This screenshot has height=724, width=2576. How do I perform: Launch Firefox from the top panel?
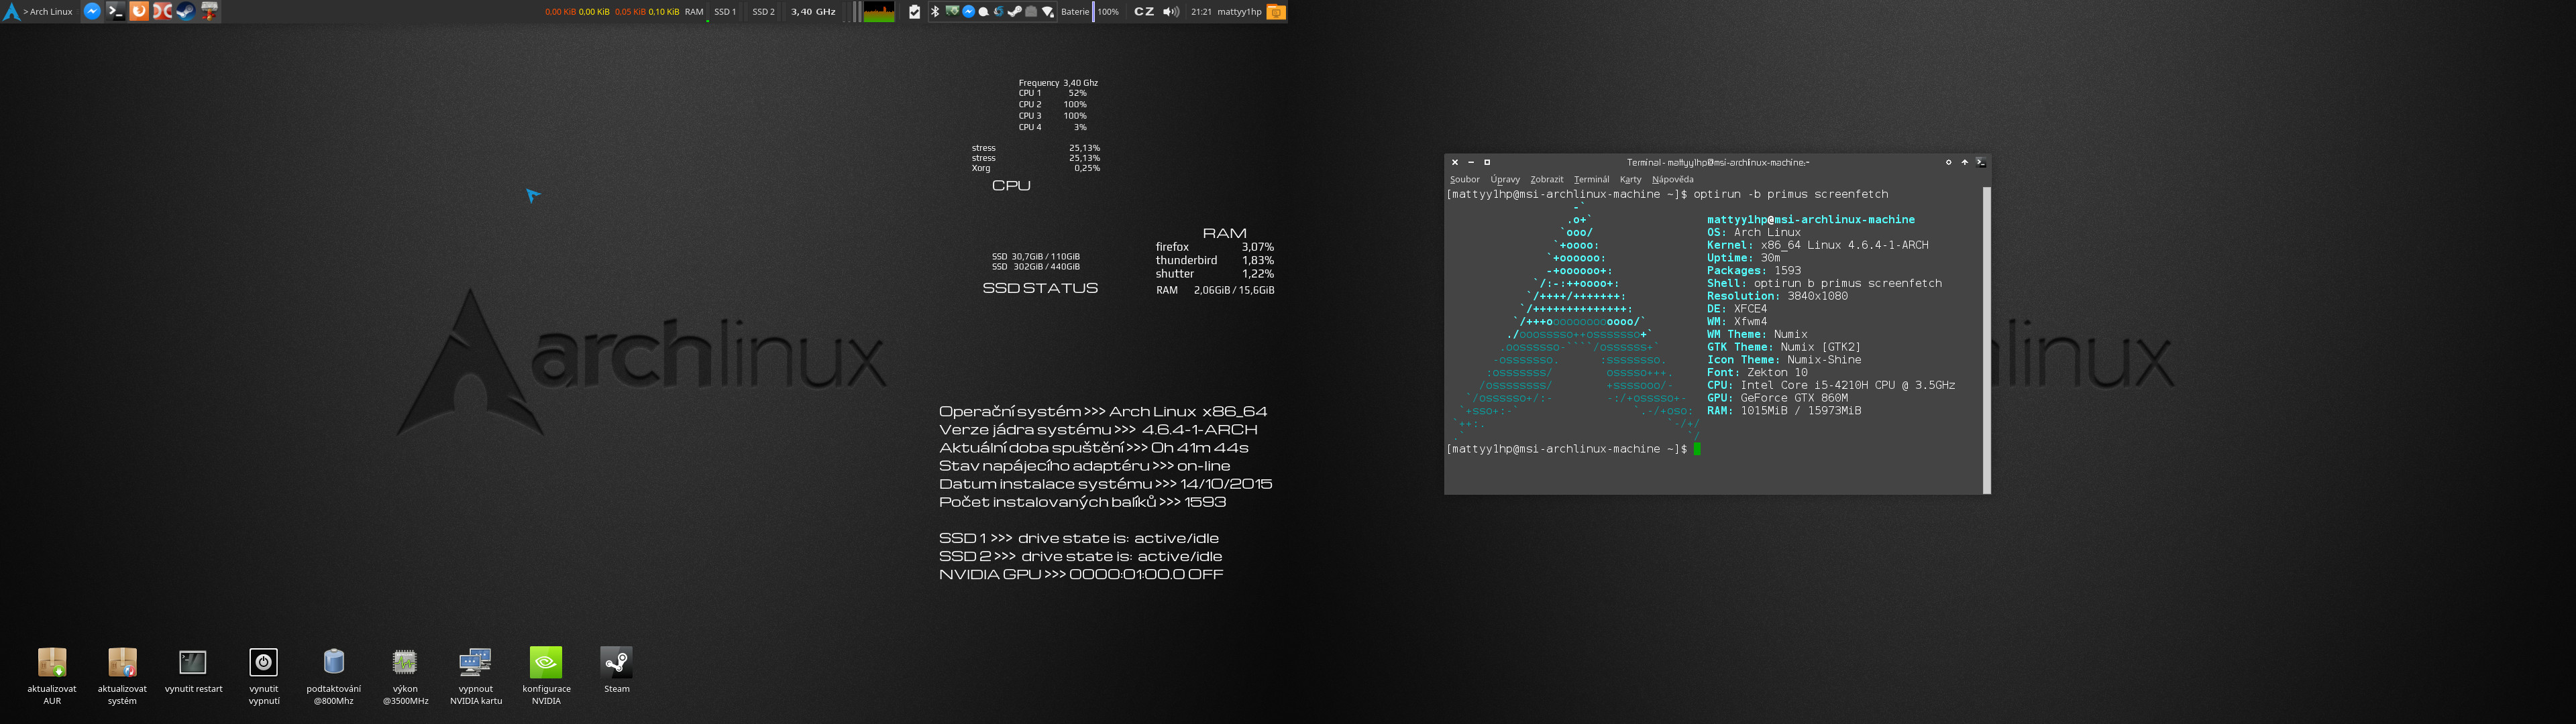(139, 12)
